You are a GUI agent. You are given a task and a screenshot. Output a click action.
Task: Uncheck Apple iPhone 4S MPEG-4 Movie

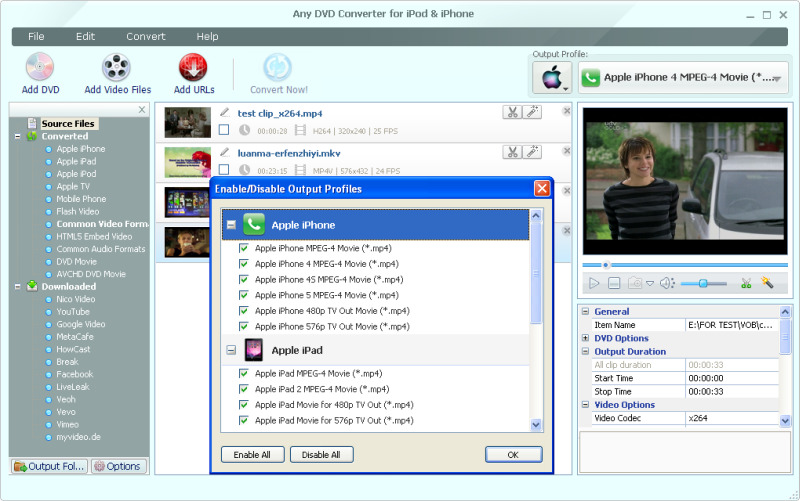click(243, 280)
